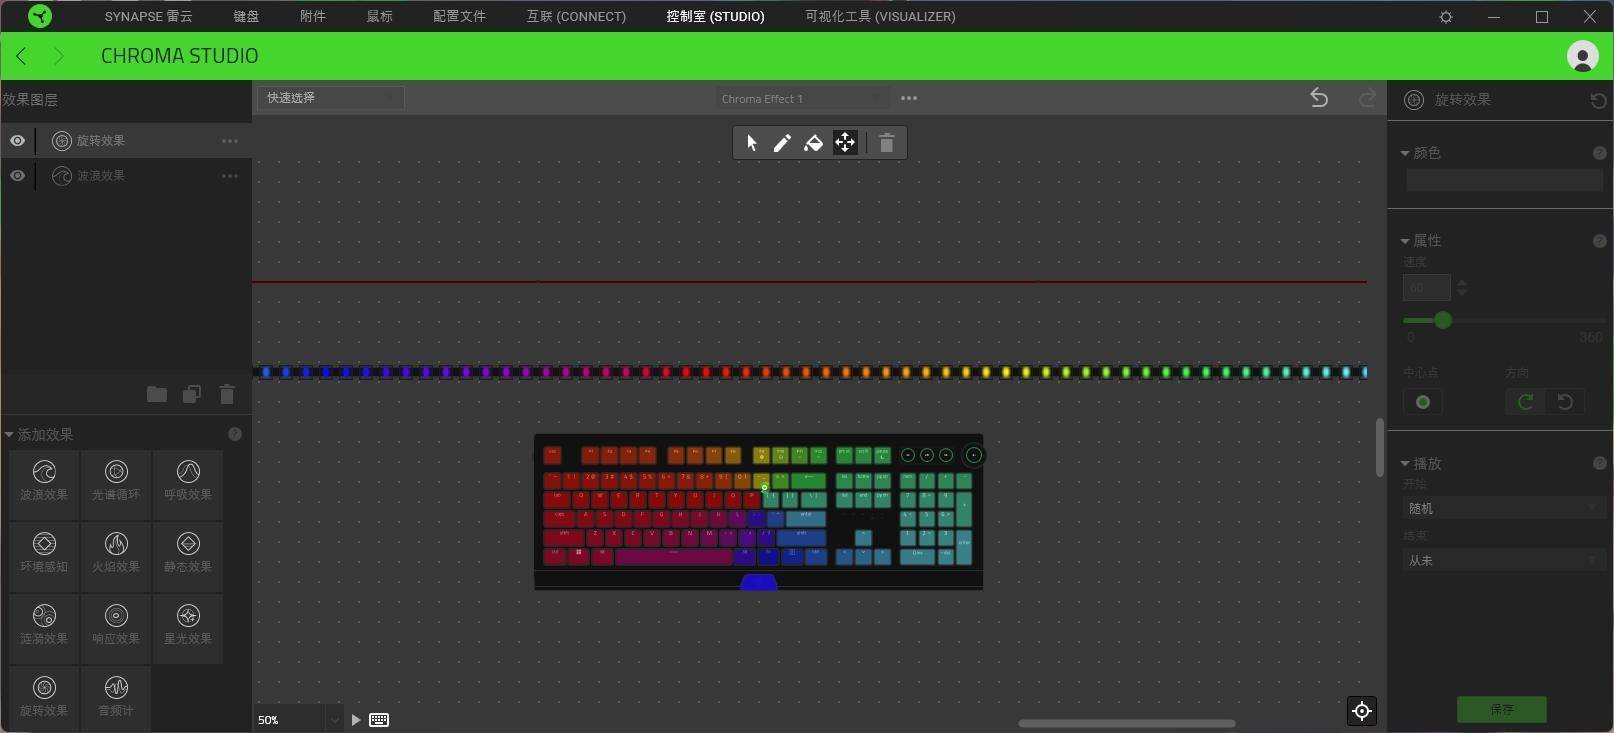Viewport: 1614px width, 733px height.
Task: Go to the 互联 (CONNECT) tab
Action: click(577, 16)
